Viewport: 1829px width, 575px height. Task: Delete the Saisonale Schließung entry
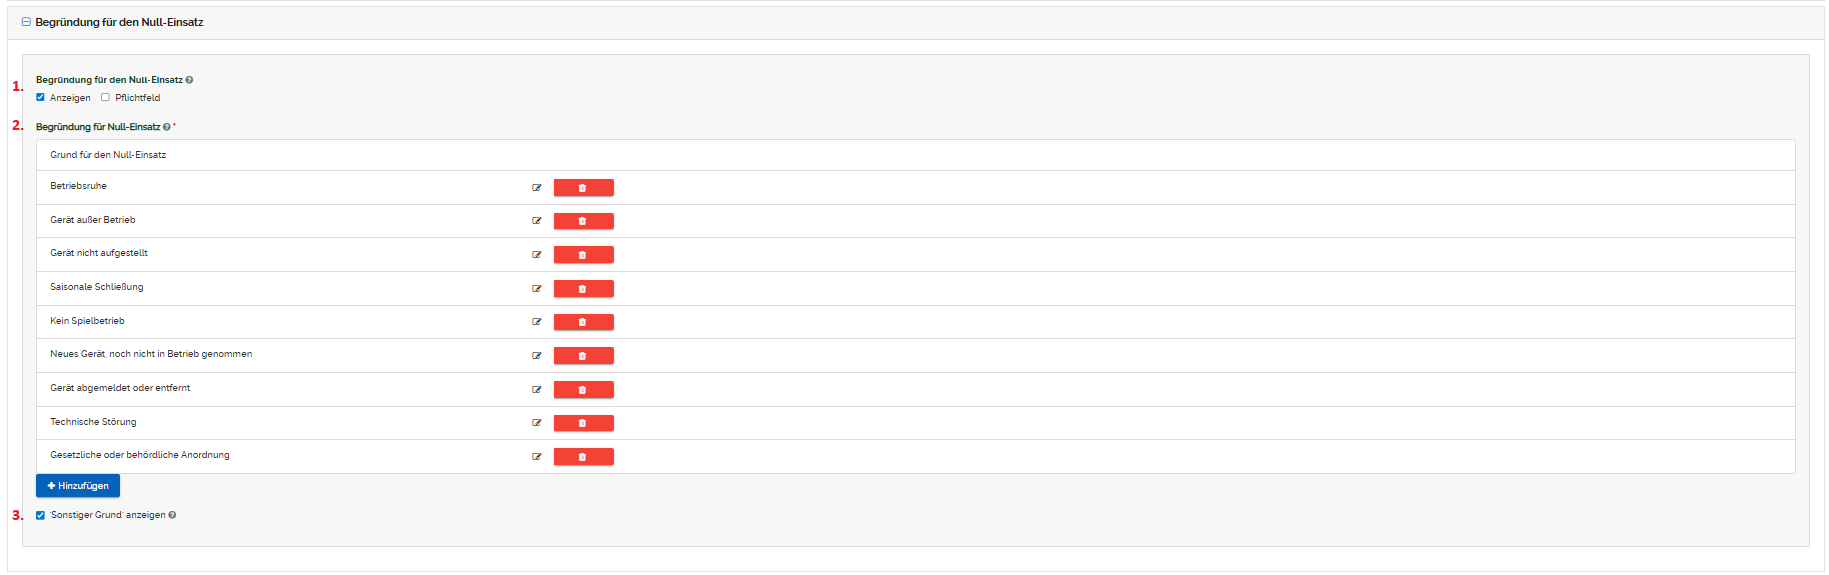(583, 289)
